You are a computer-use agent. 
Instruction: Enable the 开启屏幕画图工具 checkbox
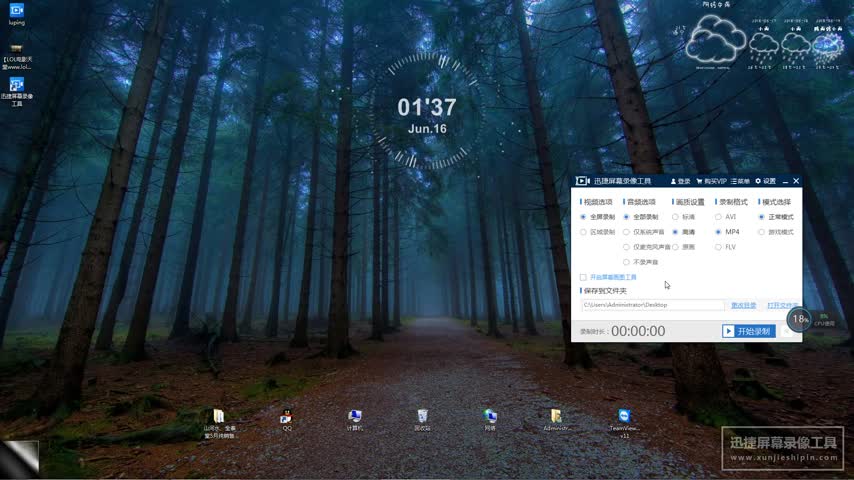pos(583,277)
